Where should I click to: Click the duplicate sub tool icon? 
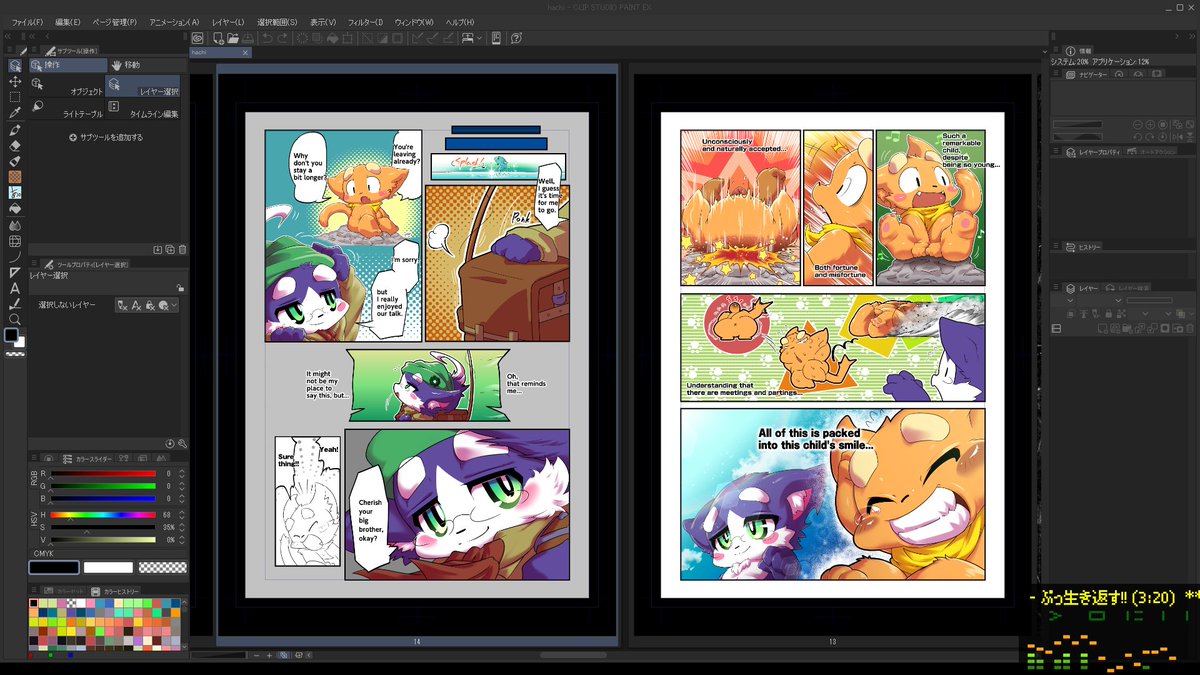[x=170, y=249]
